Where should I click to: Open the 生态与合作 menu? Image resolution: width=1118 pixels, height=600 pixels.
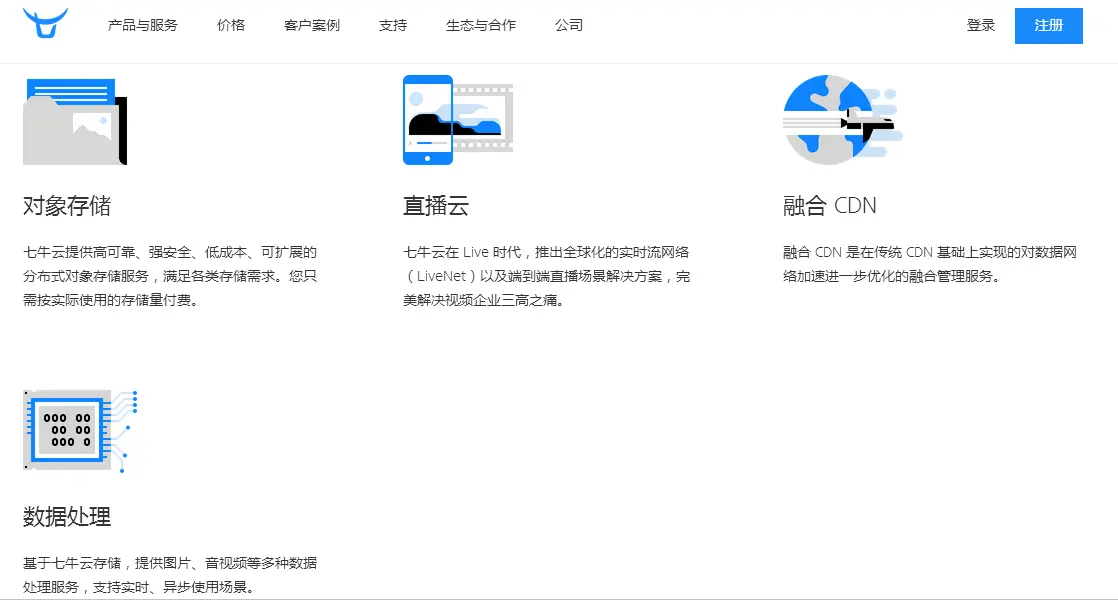[481, 26]
